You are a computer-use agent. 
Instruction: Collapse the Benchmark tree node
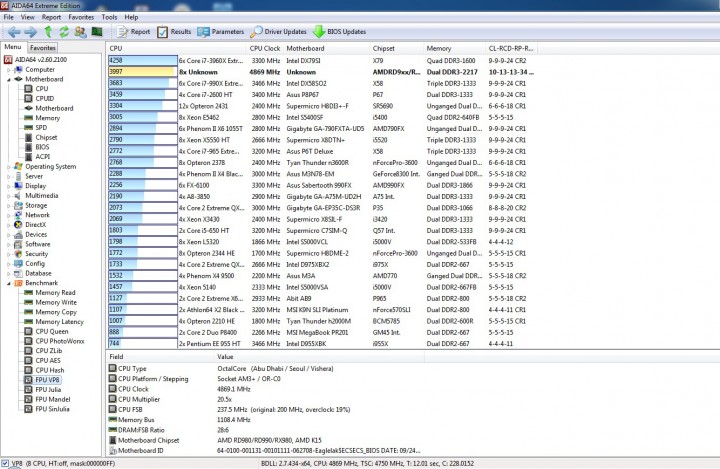coord(8,283)
